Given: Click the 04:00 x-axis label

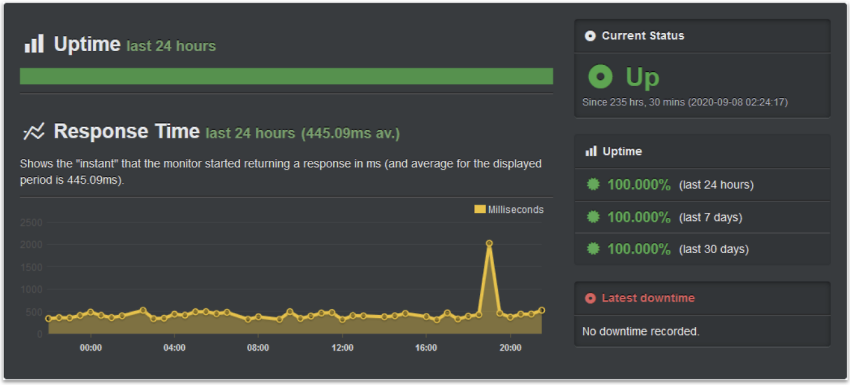Looking at the screenshot, I should 175,348.
